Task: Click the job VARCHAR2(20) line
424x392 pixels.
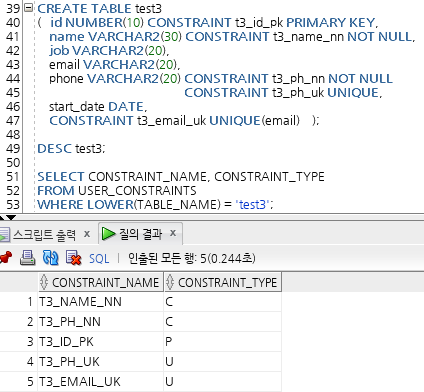Action: point(109,51)
